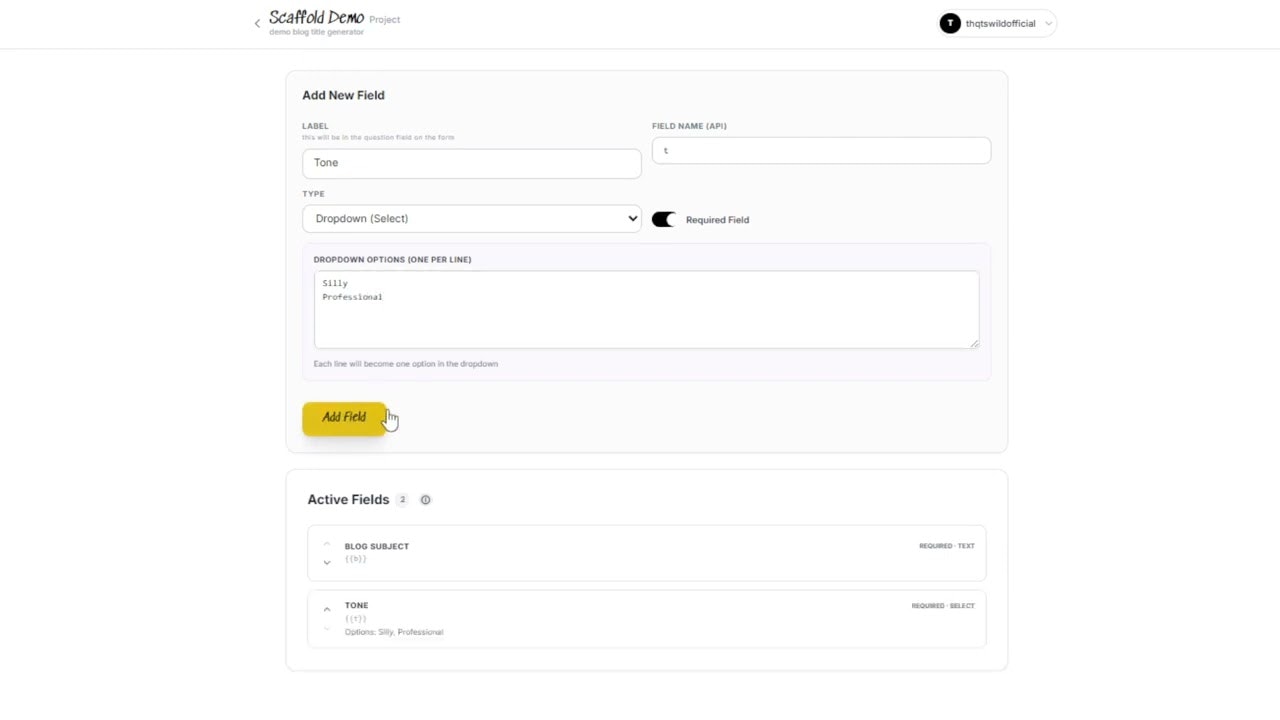Move Tone field up with arrow
This screenshot has height=720, width=1280.
(327, 609)
